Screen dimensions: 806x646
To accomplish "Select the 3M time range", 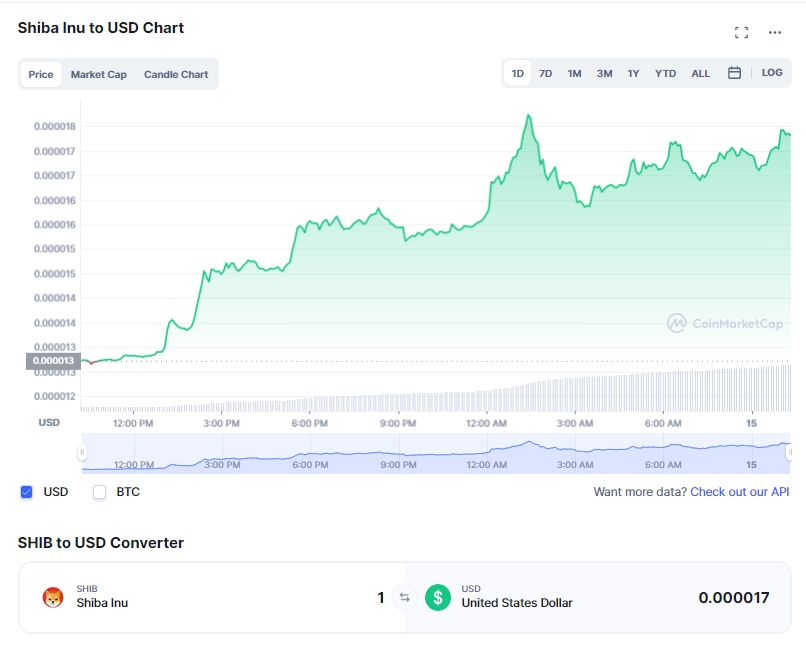I will [x=604, y=73].
